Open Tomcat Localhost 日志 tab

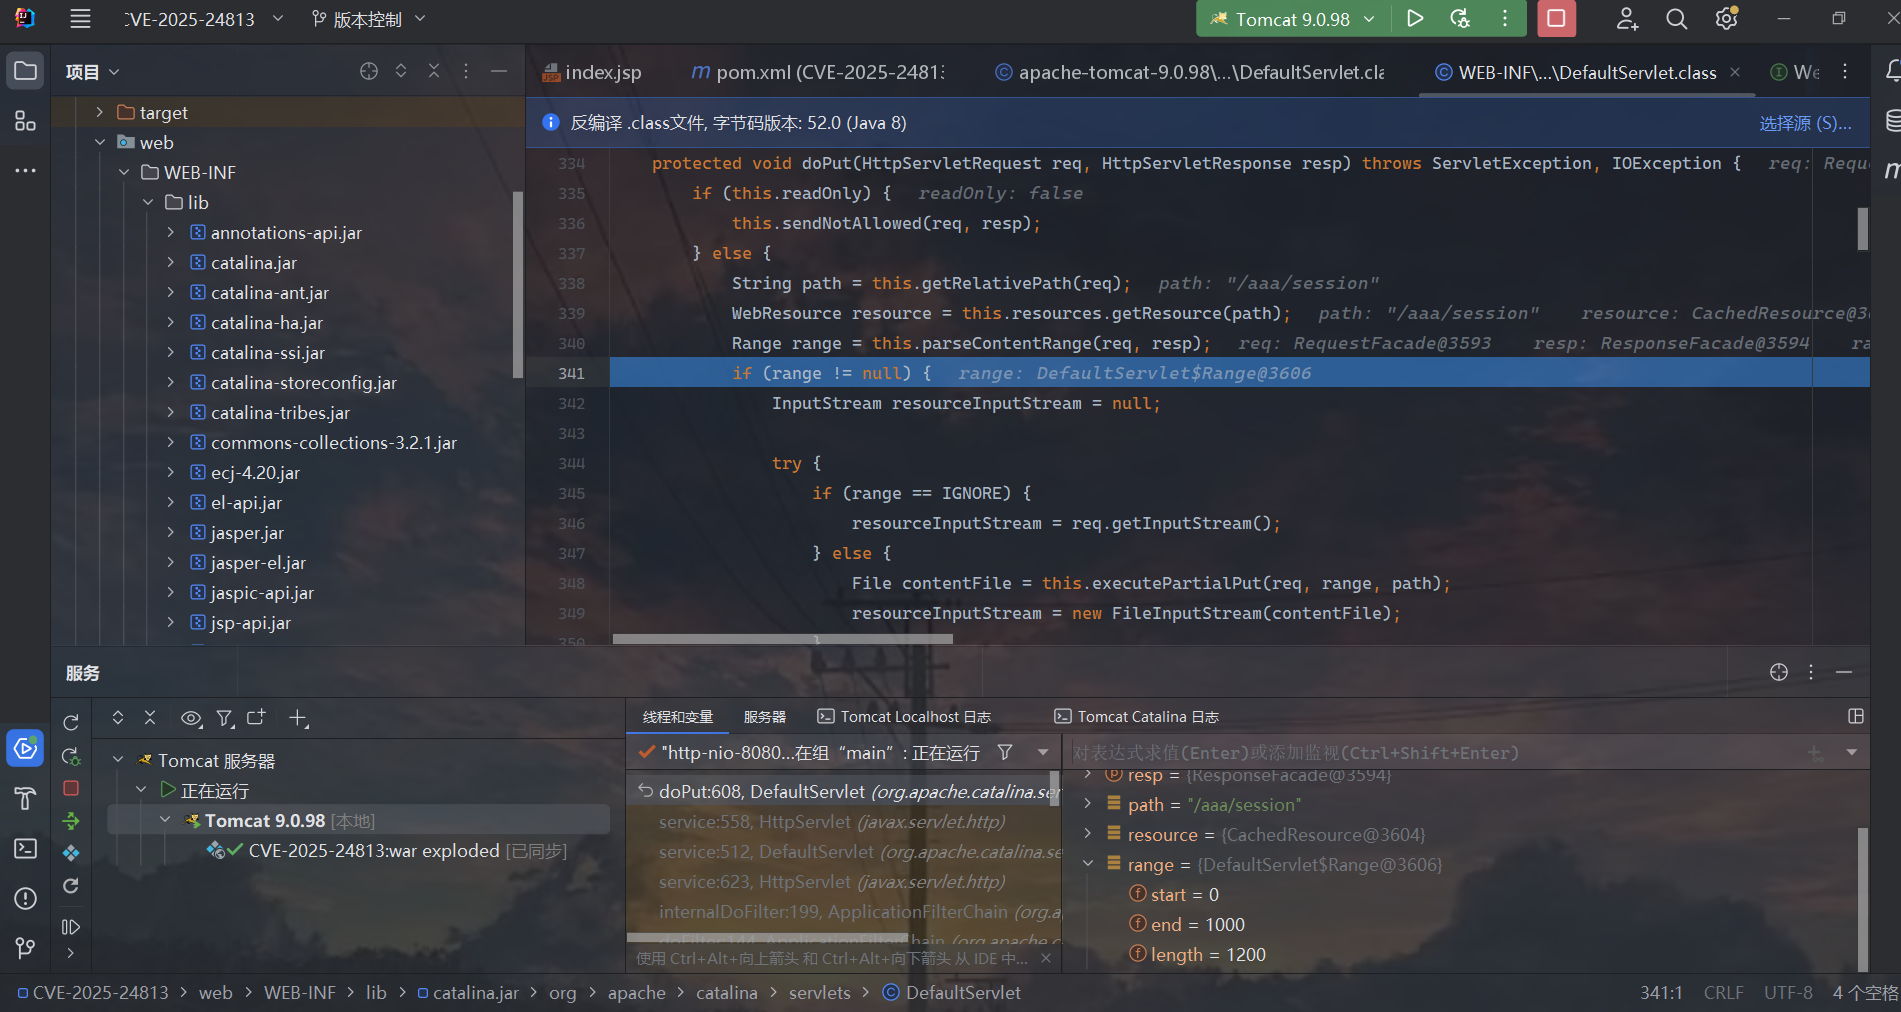tap(904, 717)
